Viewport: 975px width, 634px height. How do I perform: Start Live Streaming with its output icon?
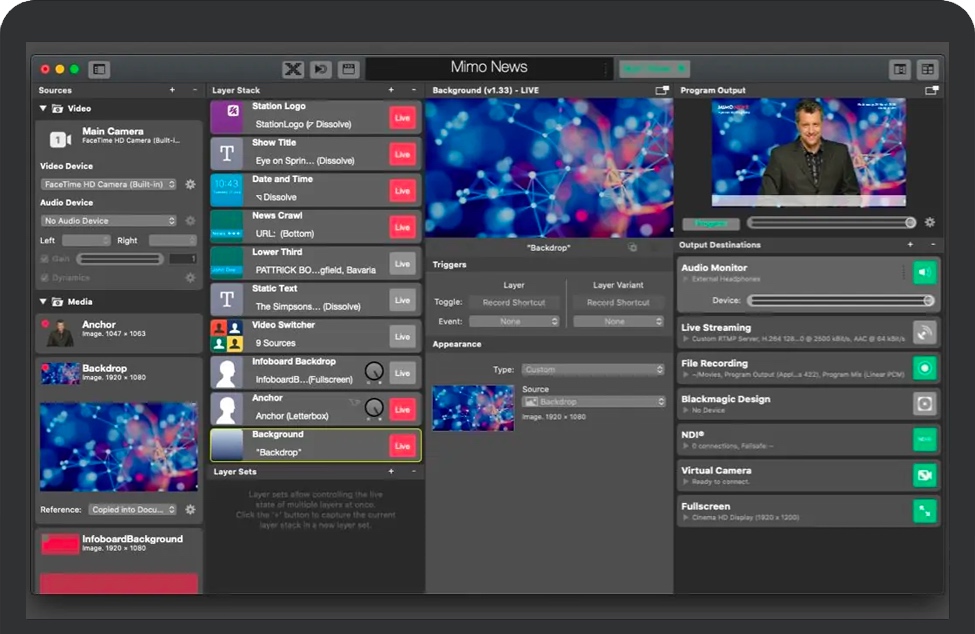[924, 332]
